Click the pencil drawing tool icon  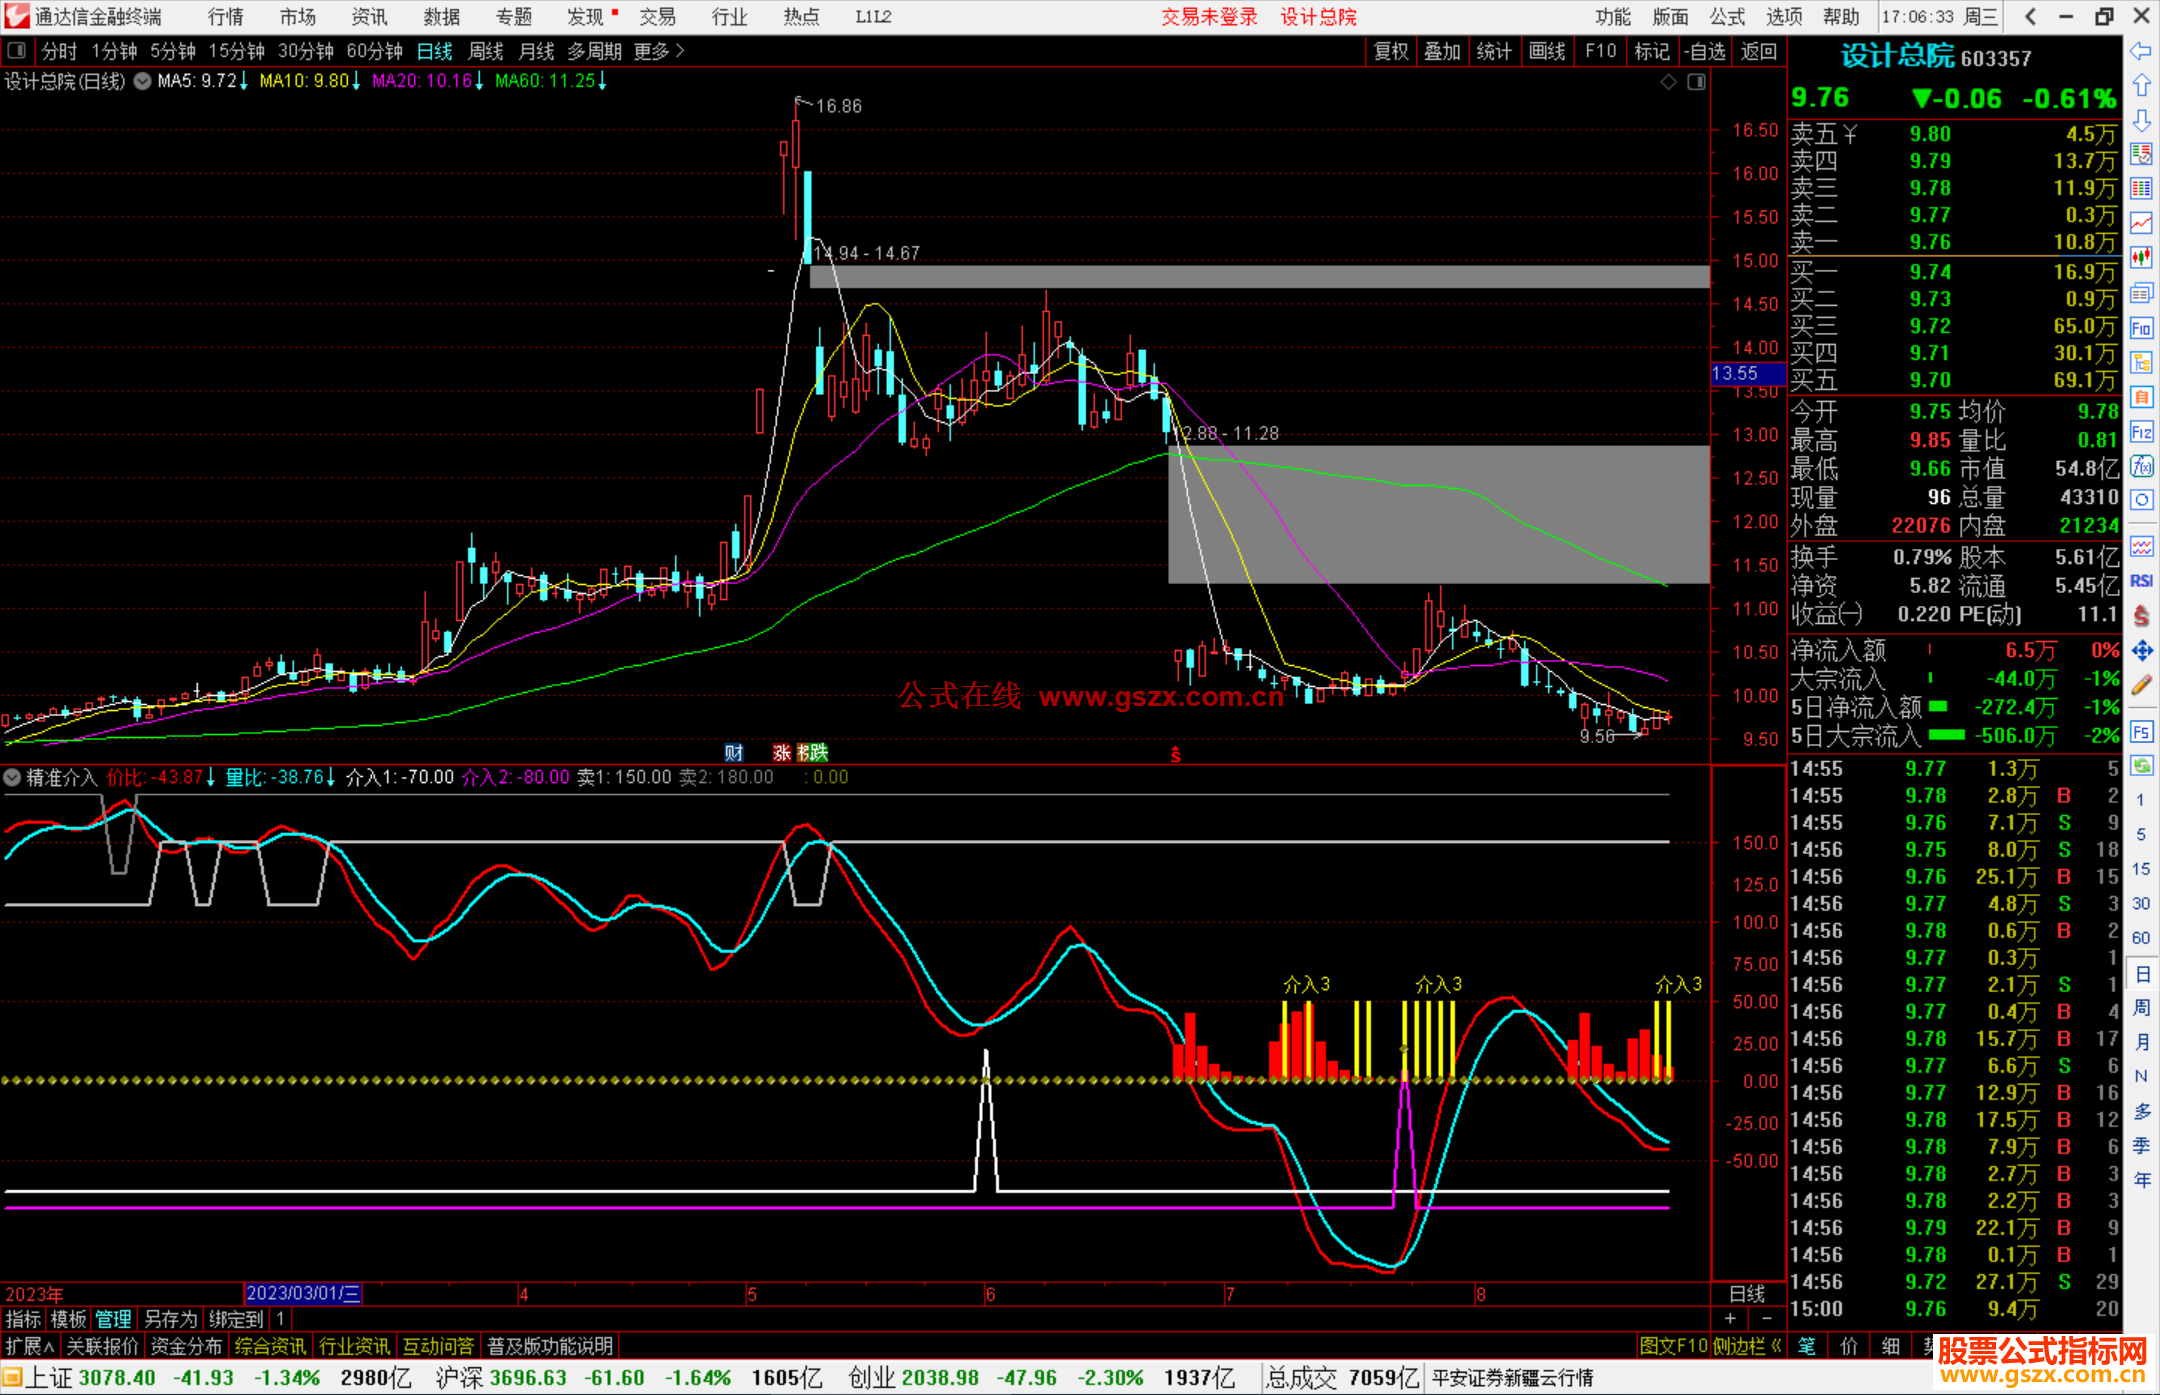click(2141, 685)
